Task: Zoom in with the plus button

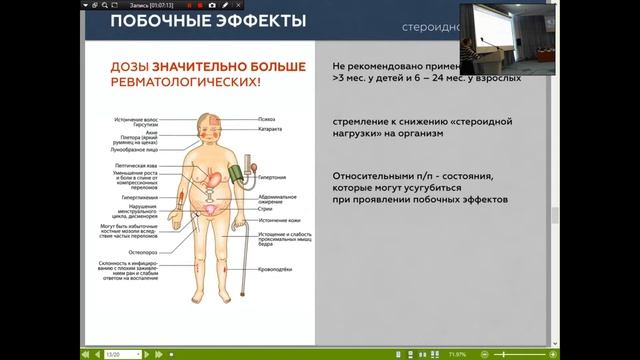Action: [553, 355]
